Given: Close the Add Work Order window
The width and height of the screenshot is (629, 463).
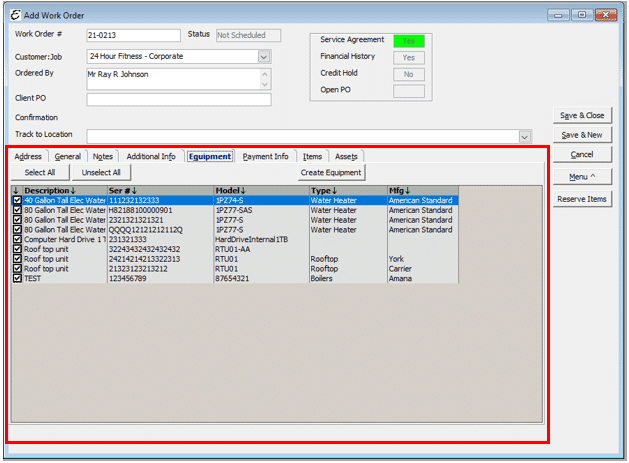Looking at the screenshot, I should coord(606,15).
